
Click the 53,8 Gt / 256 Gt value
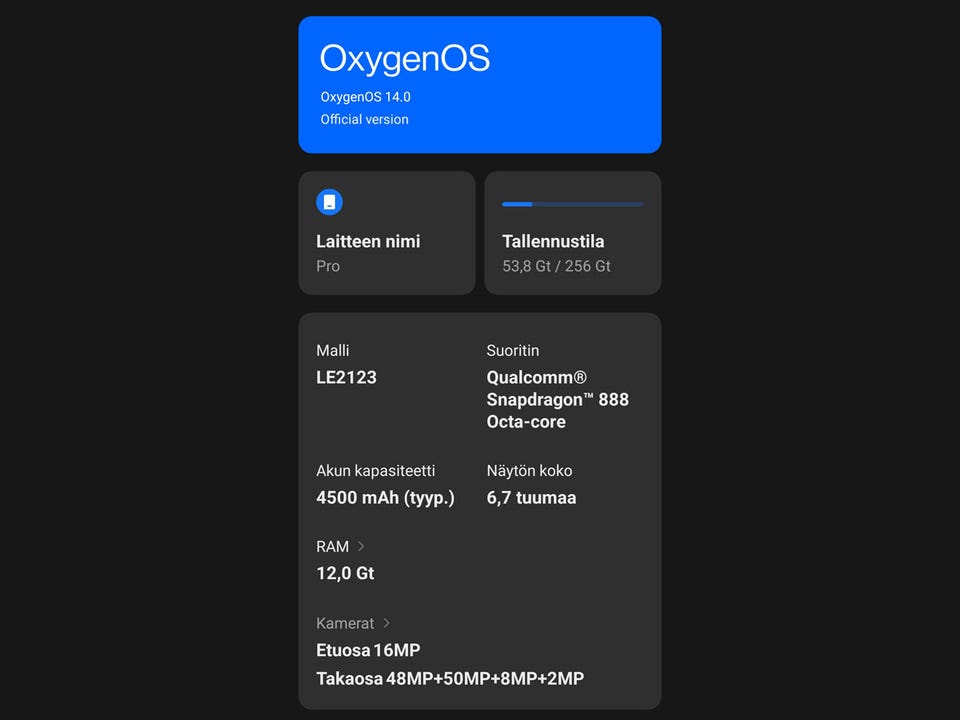tap(557, 266)
